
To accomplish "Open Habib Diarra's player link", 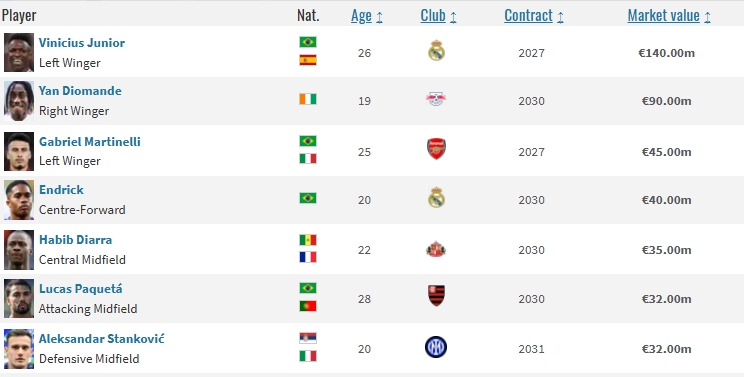I will [75, 239].
